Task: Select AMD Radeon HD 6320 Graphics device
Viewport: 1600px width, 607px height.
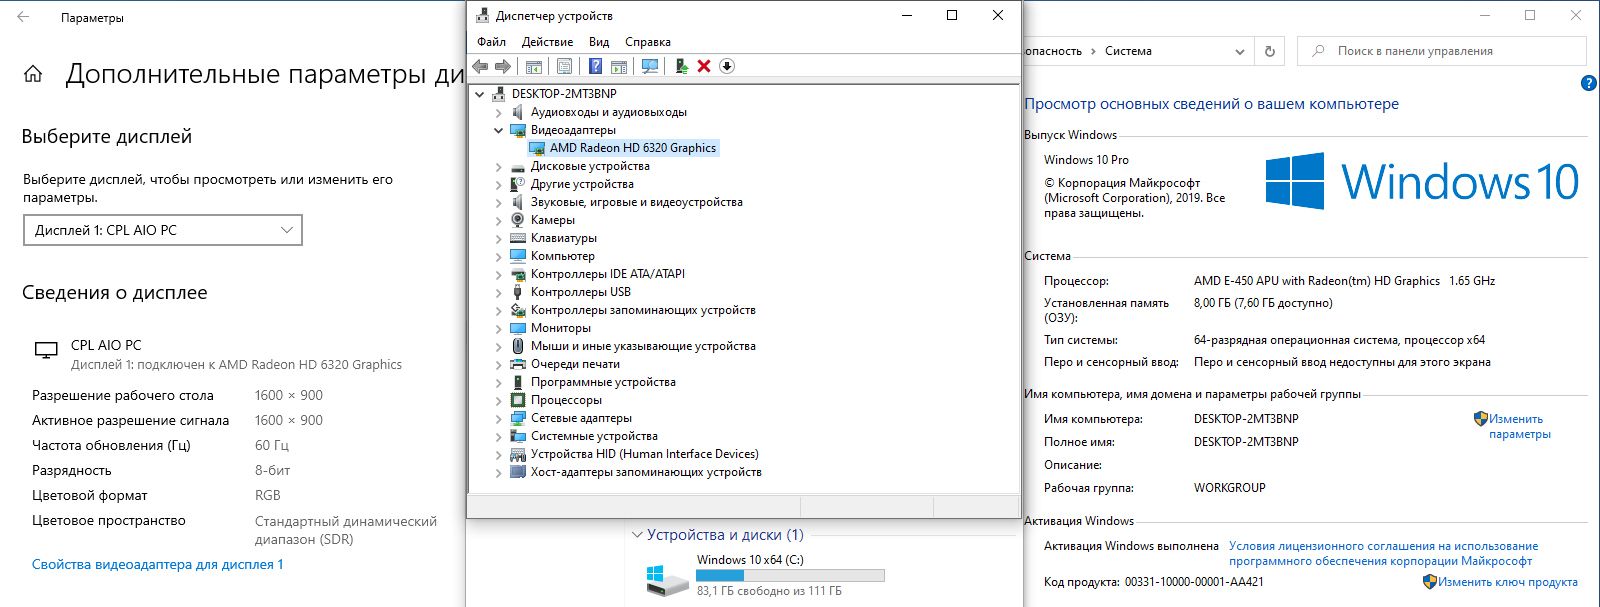Action: click(633, 148)
